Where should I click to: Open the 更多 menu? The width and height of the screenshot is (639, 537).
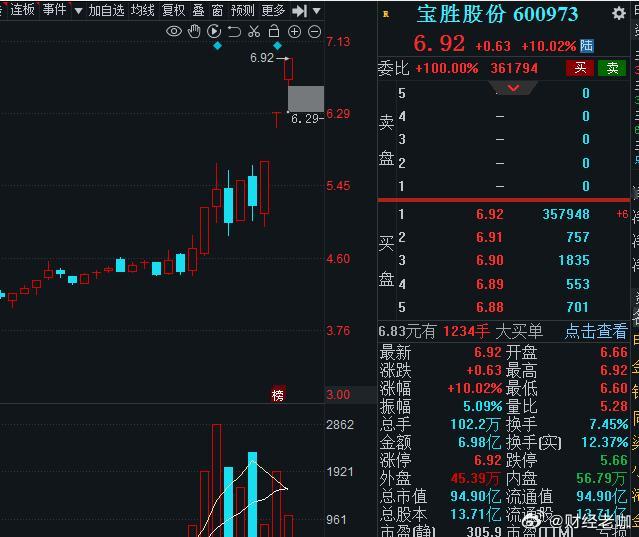(273, 10)
